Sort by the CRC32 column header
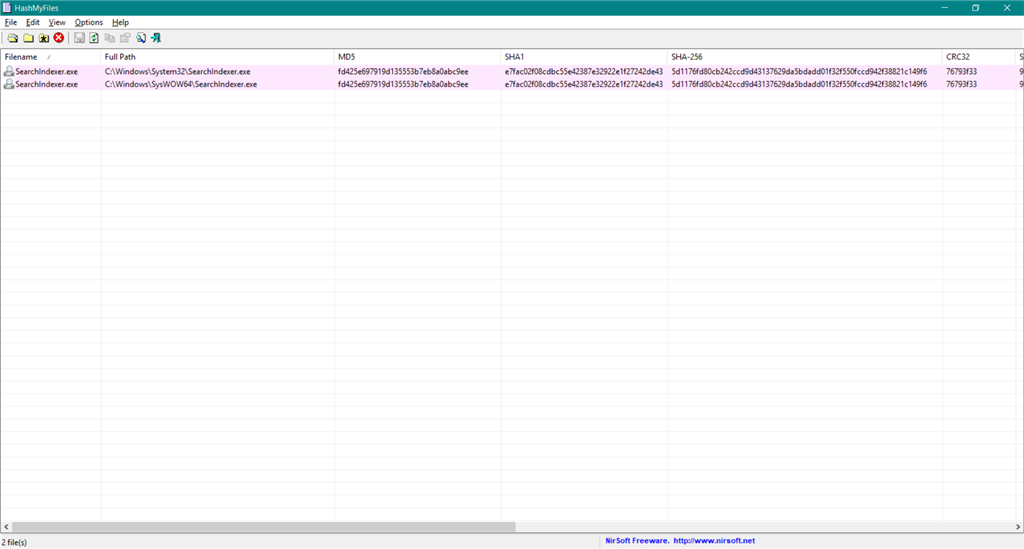Screen dimensions: 1024x549 (979, 57)
